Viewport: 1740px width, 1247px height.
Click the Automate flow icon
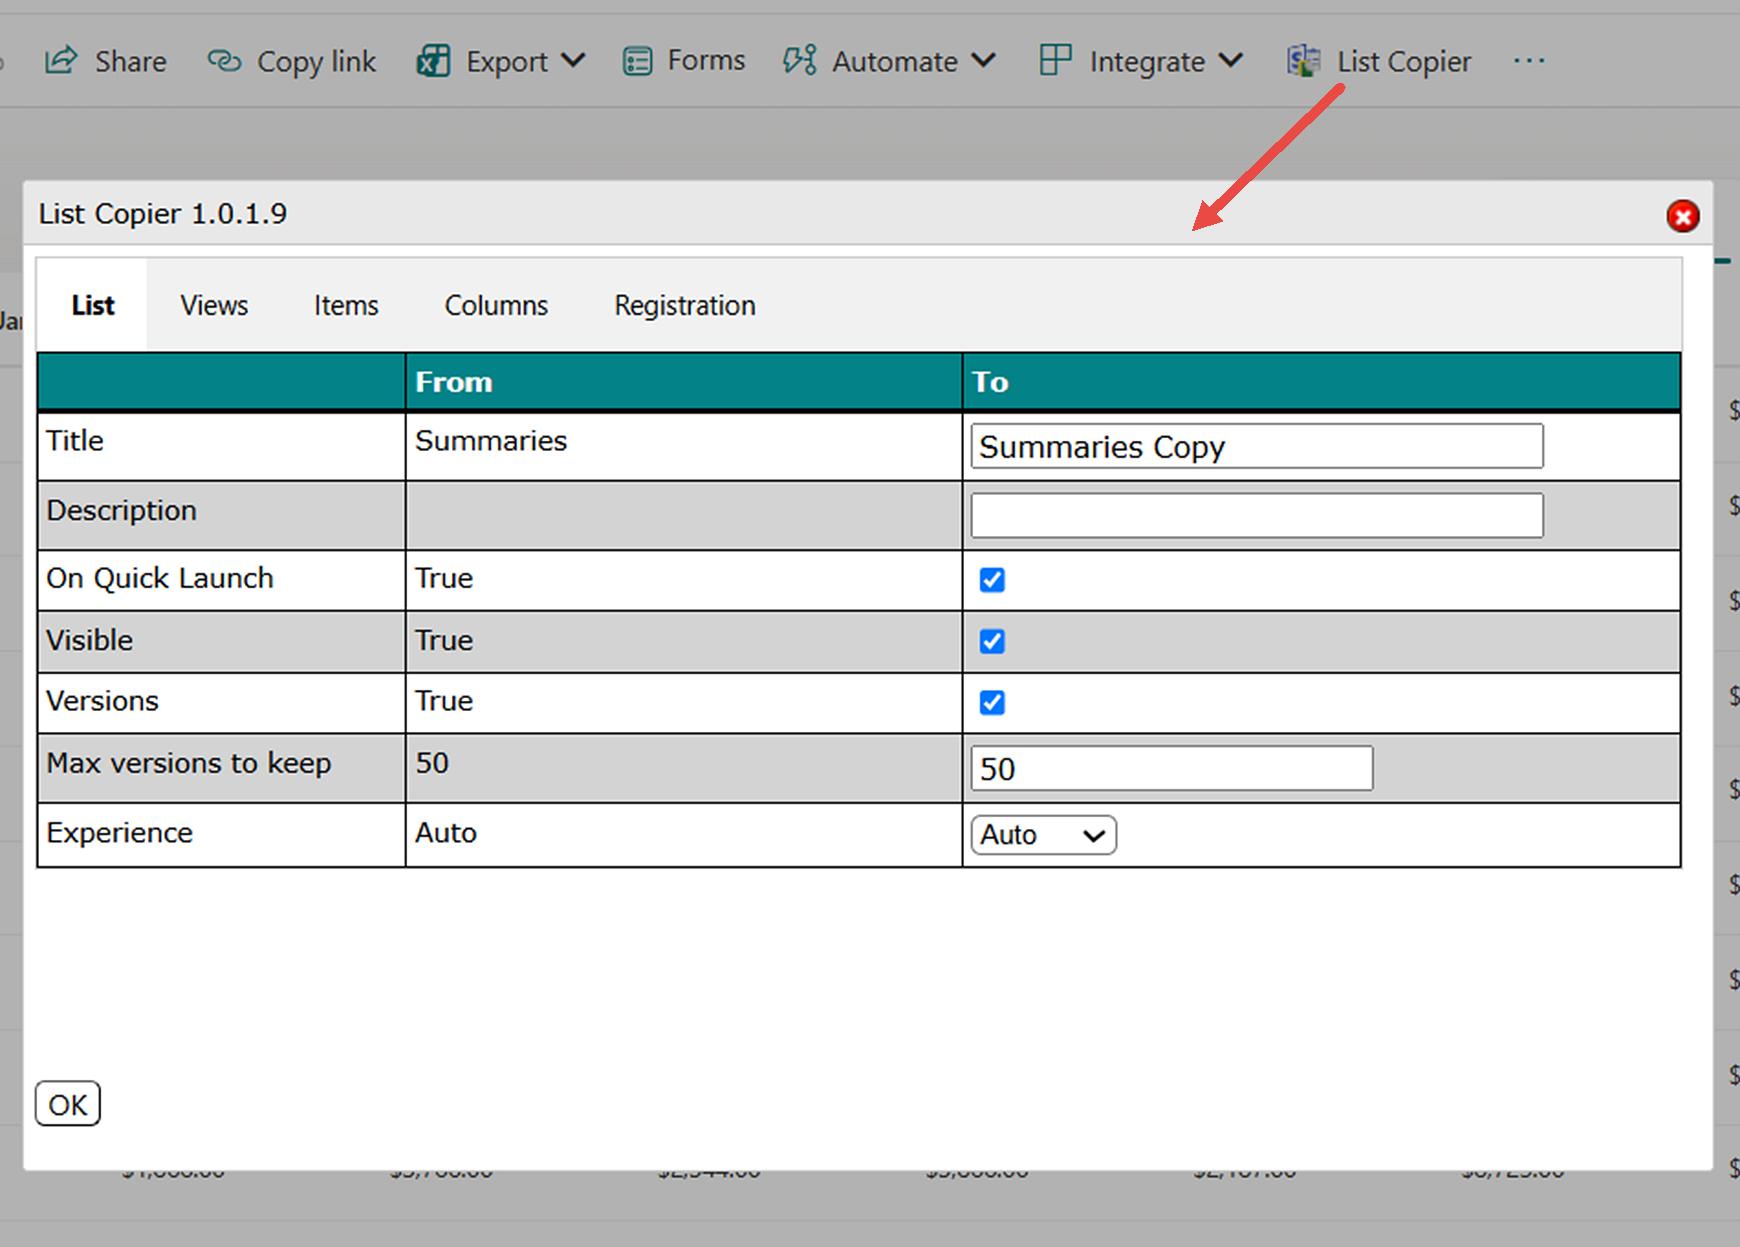799,60
